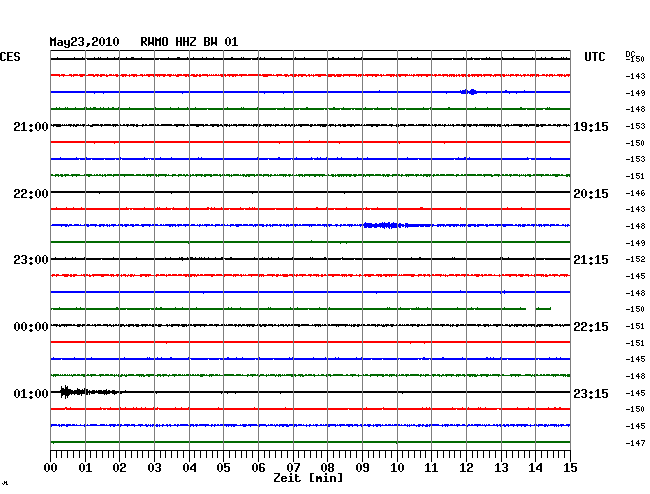Viewport: 650px width, 494px height.
Task: Click minute label 15 on time axis
Action: point(570,468)
